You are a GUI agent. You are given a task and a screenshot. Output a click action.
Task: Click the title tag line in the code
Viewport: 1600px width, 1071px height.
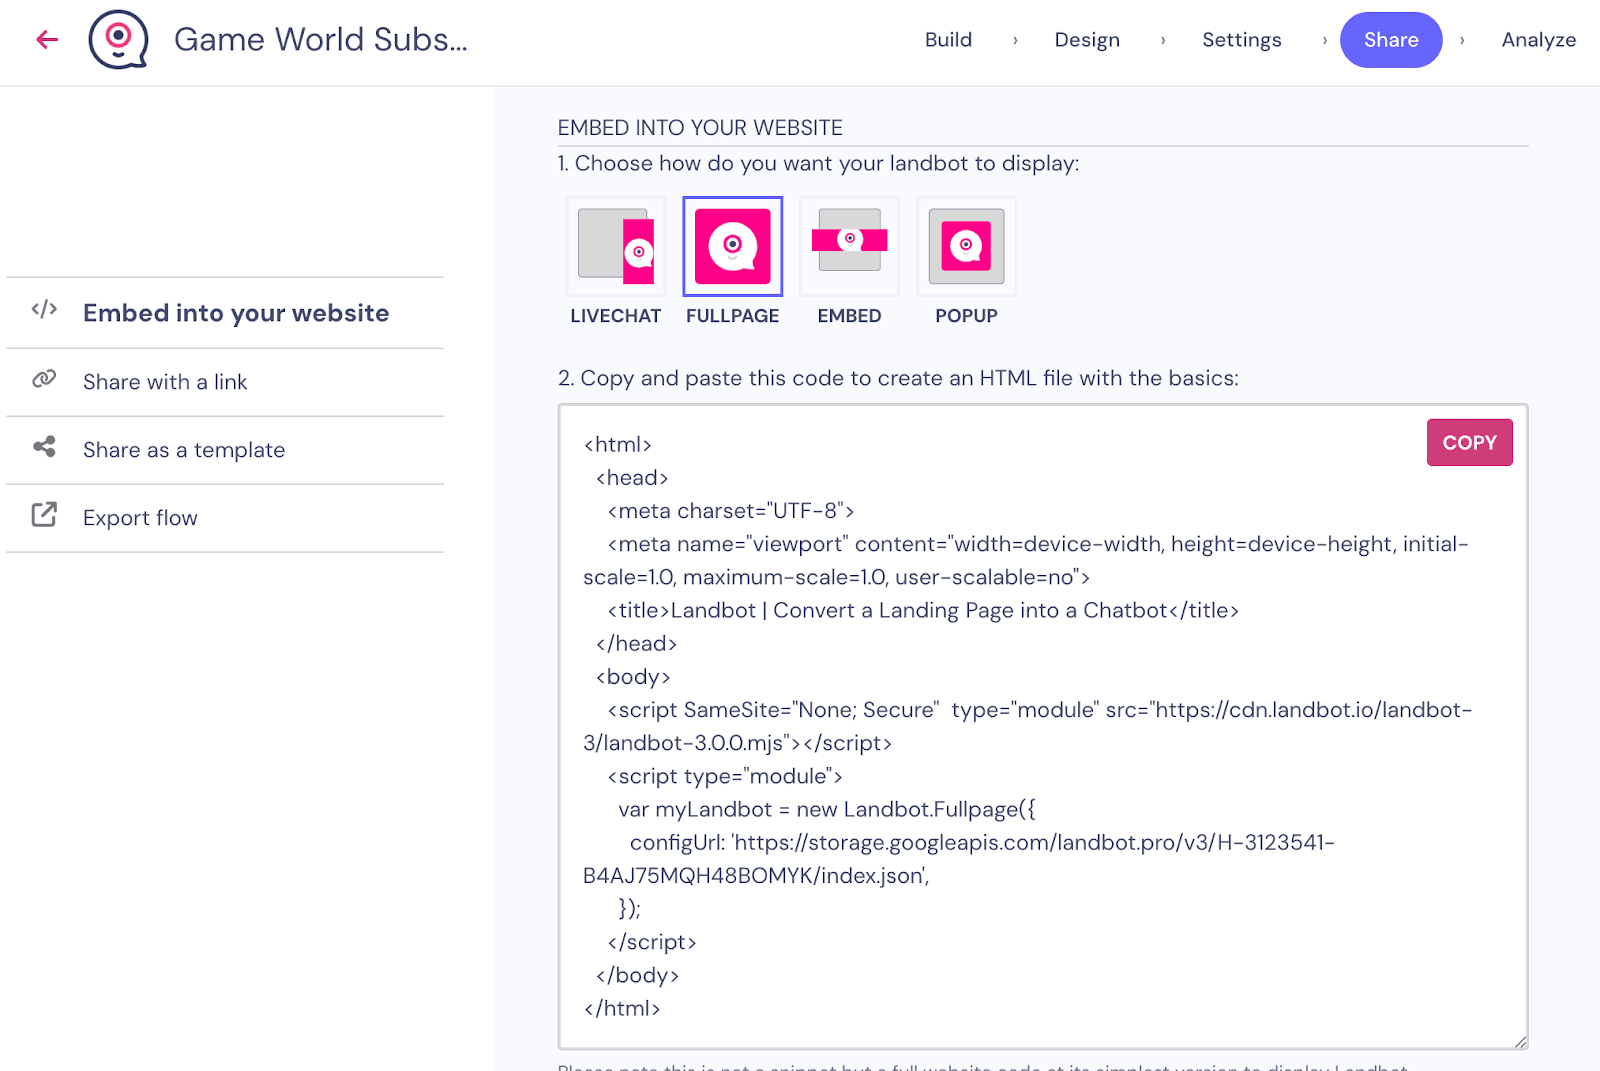923,611
